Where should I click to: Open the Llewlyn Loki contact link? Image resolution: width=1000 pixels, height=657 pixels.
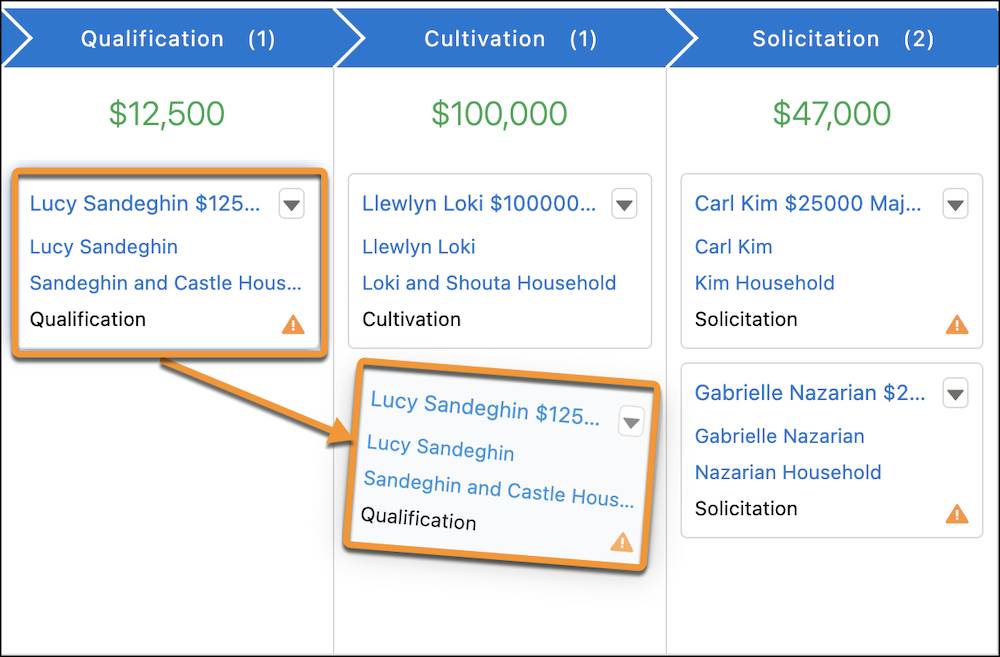419,247
